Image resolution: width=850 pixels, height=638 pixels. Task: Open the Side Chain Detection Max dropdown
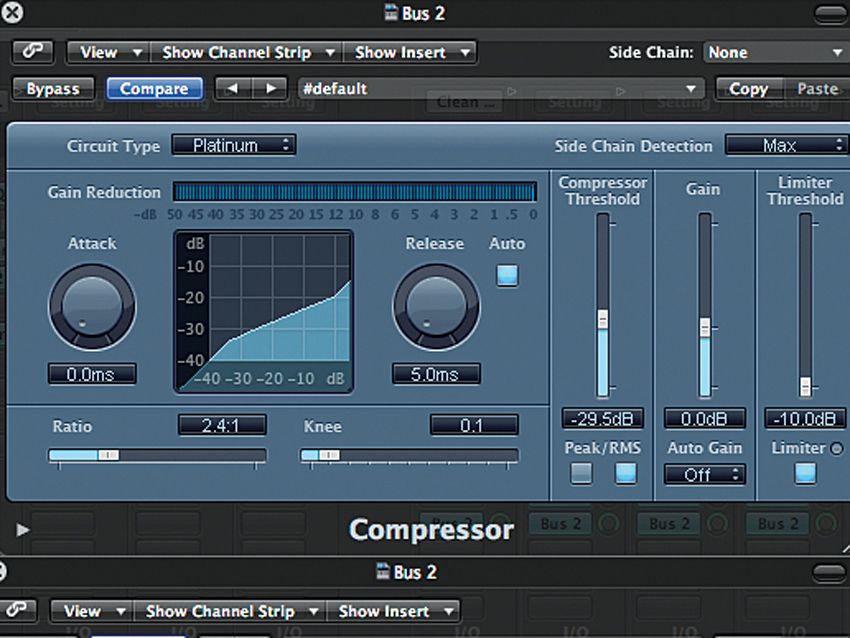click(x=786, y=144)
